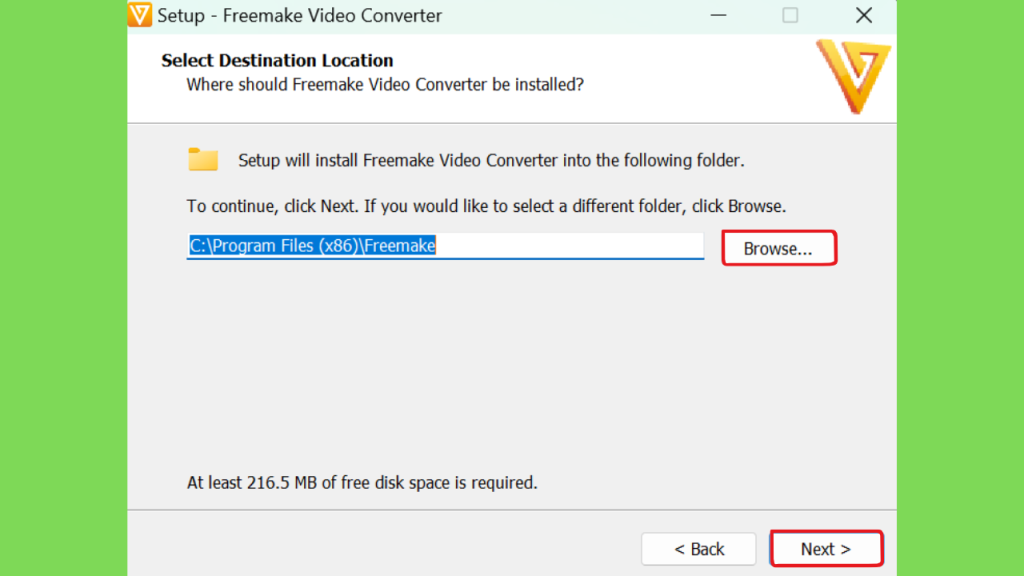Image resolution: width=1024 pixels, height=576 pixels.
Task: Click the large Freemake logo in the header
Action: [x=853, y=76]
